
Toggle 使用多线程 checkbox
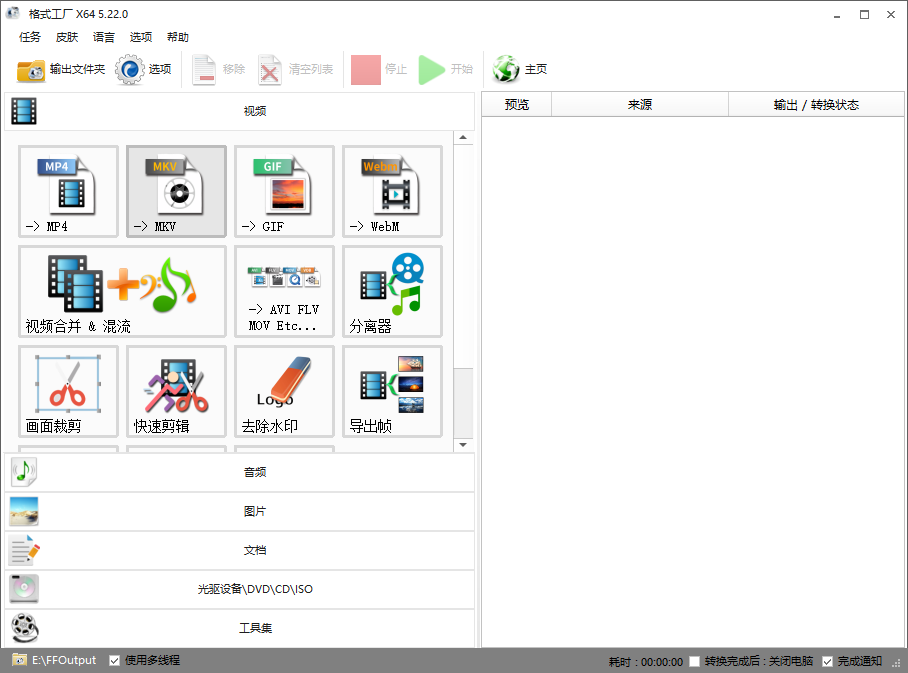click(115, 660)
